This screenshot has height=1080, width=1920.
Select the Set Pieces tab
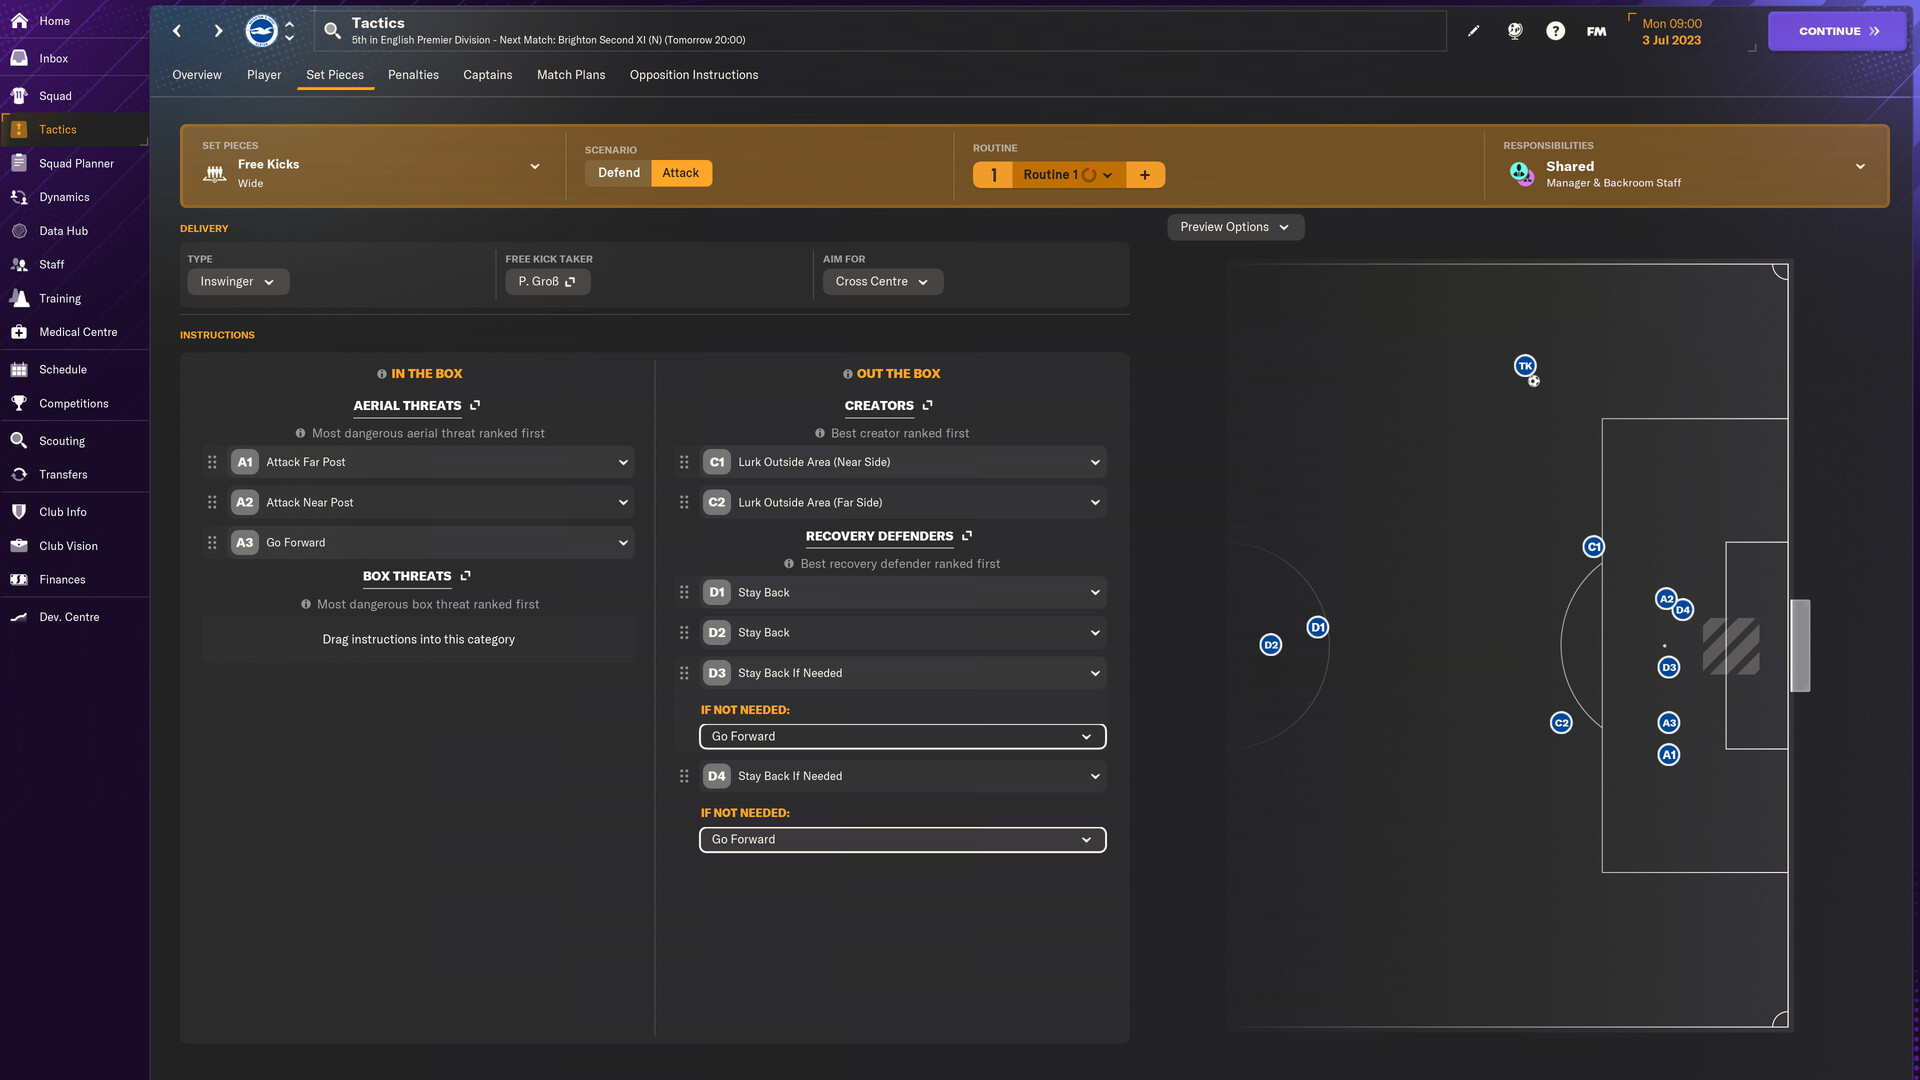[334, 75]
